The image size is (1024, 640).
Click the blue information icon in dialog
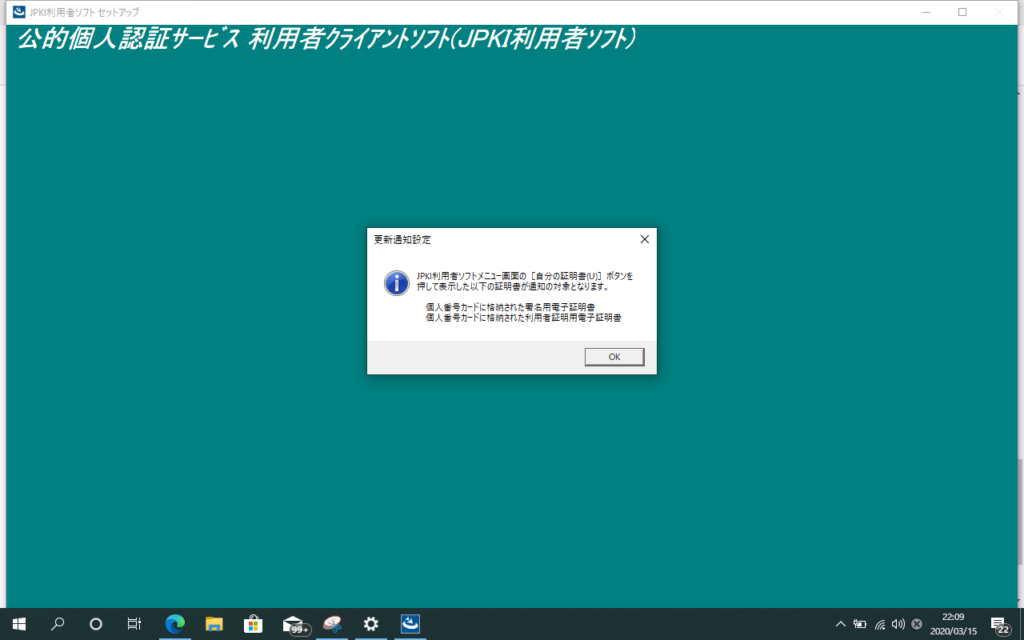[x=396, y=283]
